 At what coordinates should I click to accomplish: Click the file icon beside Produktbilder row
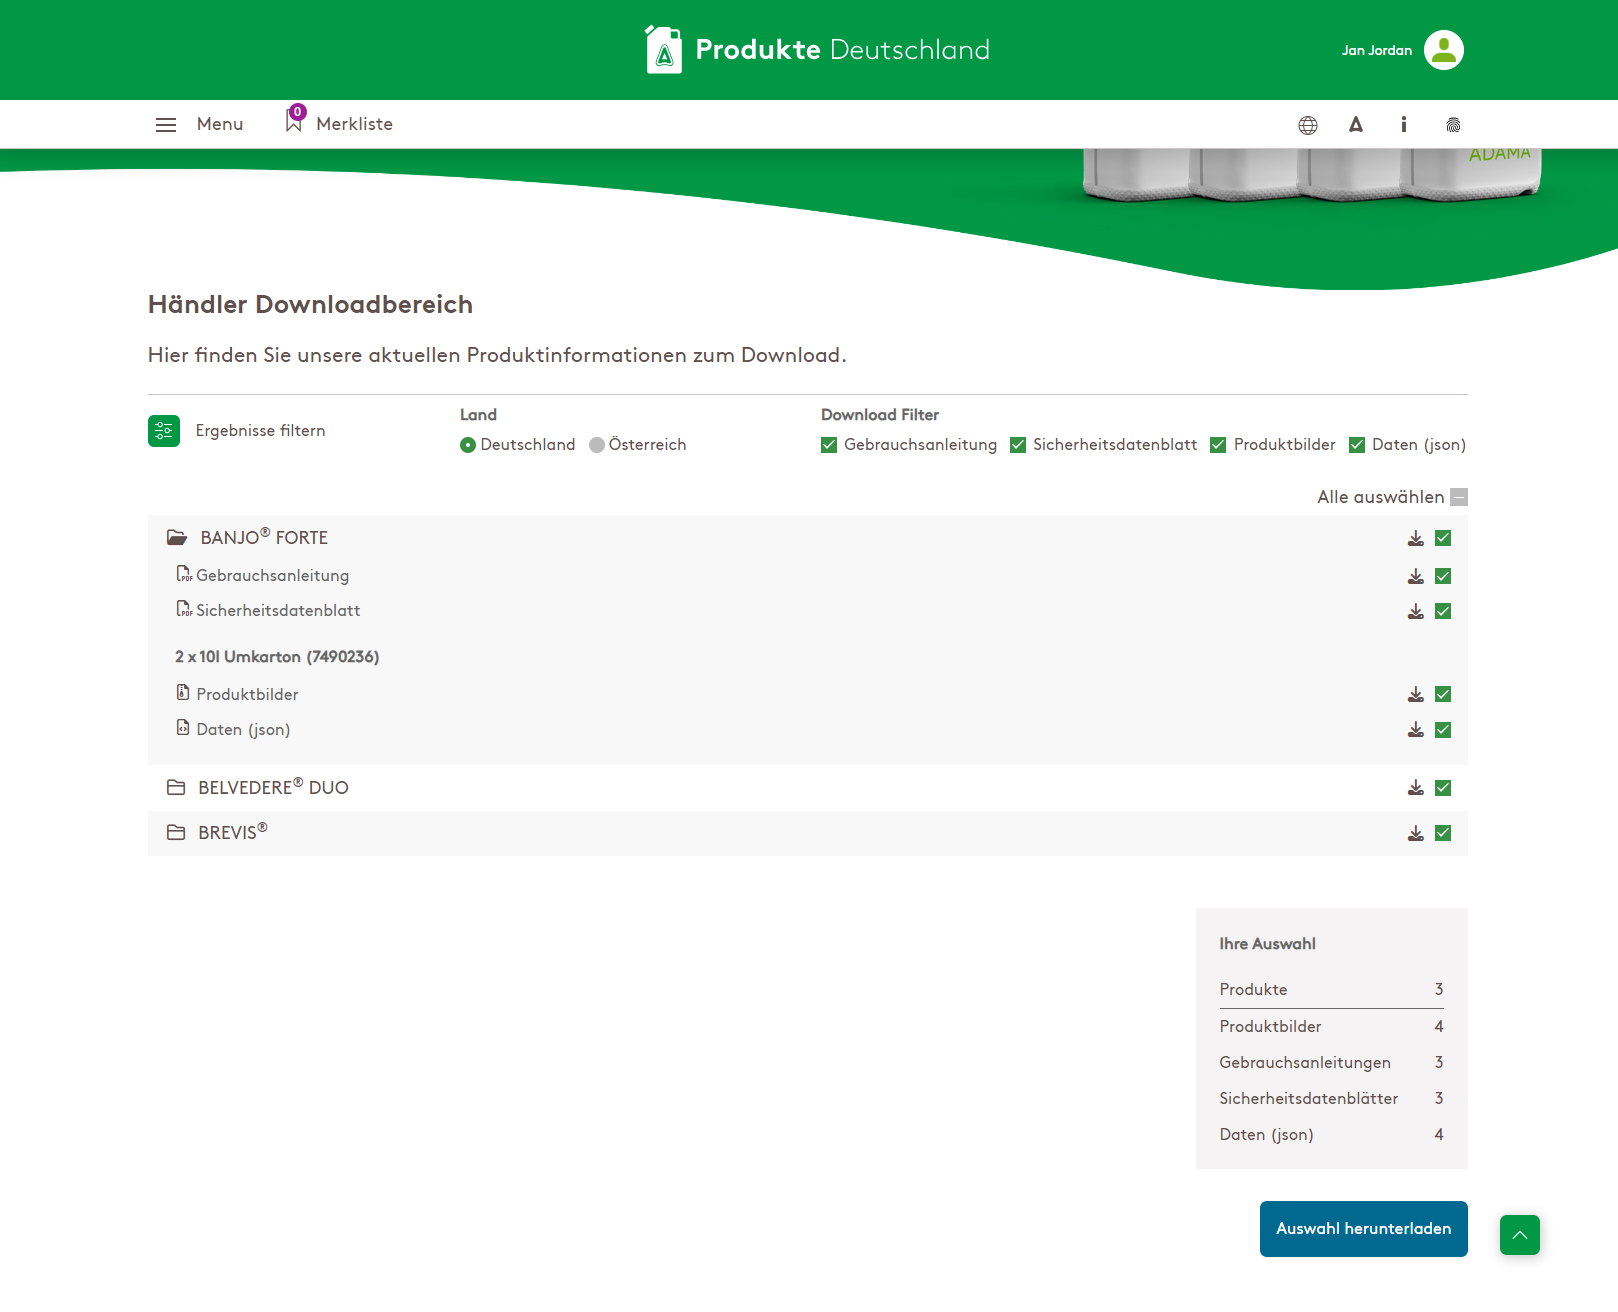[x=183, y=692]
